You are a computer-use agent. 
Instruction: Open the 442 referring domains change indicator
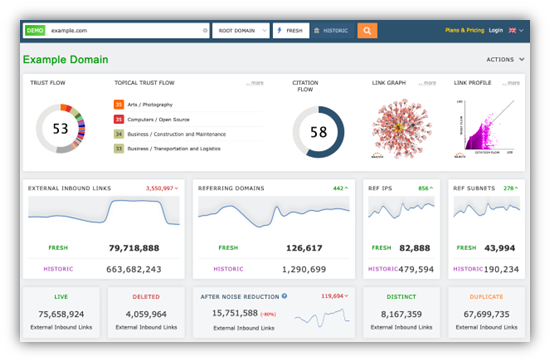click(340, 188)
